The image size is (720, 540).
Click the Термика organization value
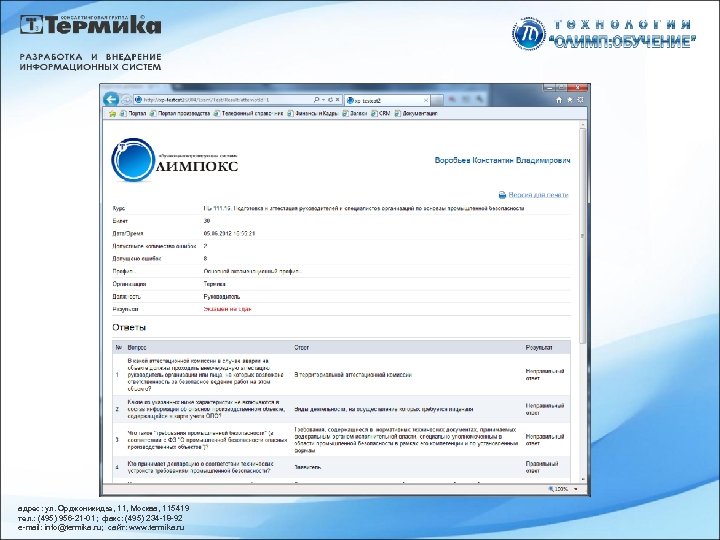pyautogui.click(x=214, y=284)
